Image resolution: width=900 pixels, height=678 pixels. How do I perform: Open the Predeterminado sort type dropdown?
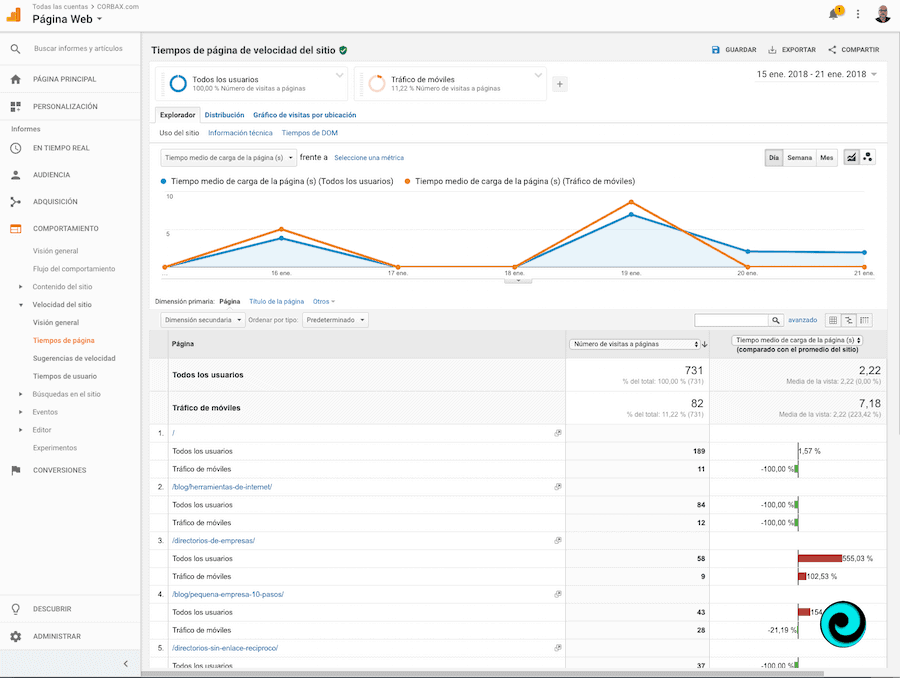(335, 320)
